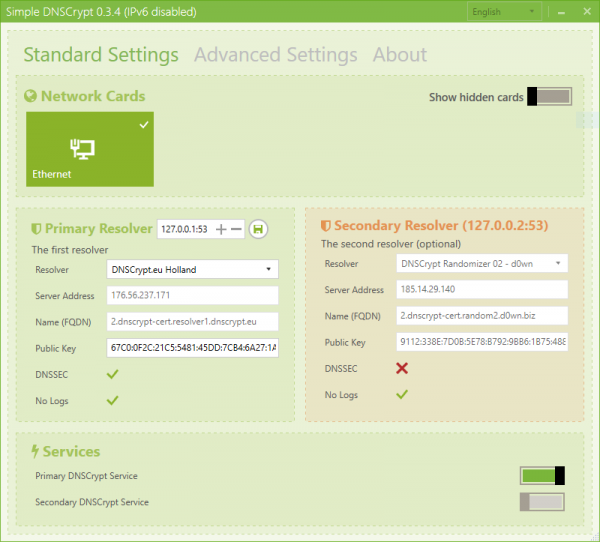Open the About tab
Screen dimensions: 600x542
click(400, 55)
